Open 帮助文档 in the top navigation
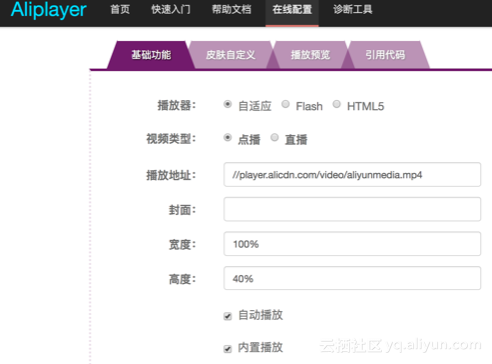 click(x=232, y=9)
